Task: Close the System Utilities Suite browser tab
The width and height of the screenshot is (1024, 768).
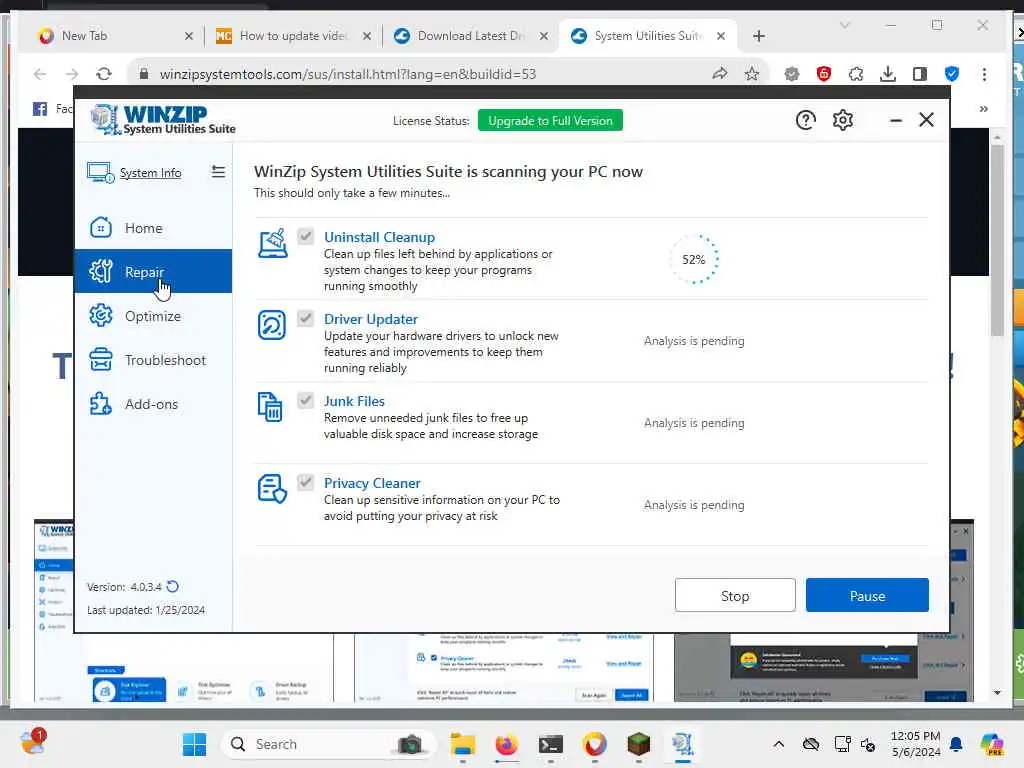Action: click(720, 36)
